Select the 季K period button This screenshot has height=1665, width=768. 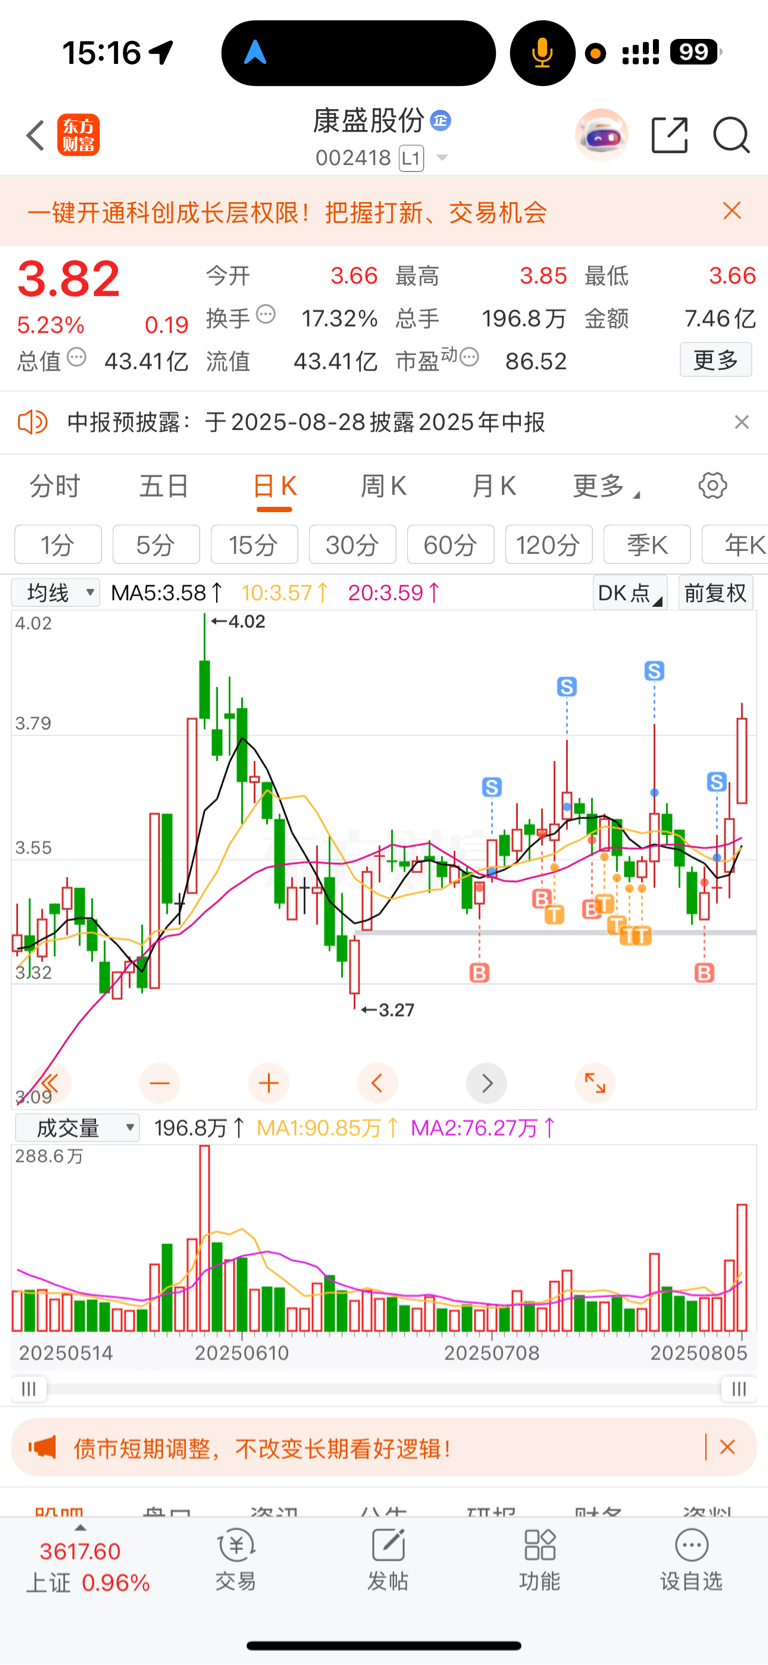pyautogui.click(x=647, y=545)
